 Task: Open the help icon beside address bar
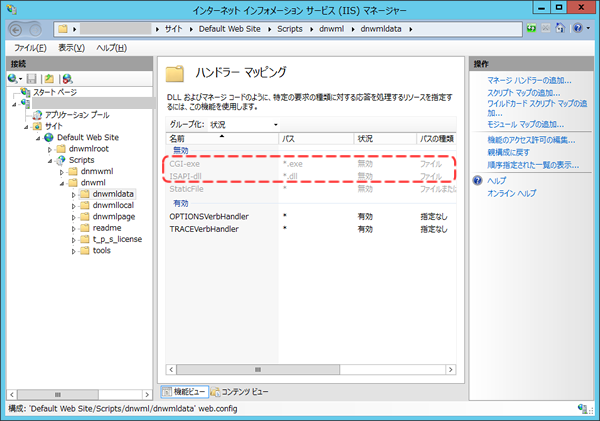[x=578, y=28]
